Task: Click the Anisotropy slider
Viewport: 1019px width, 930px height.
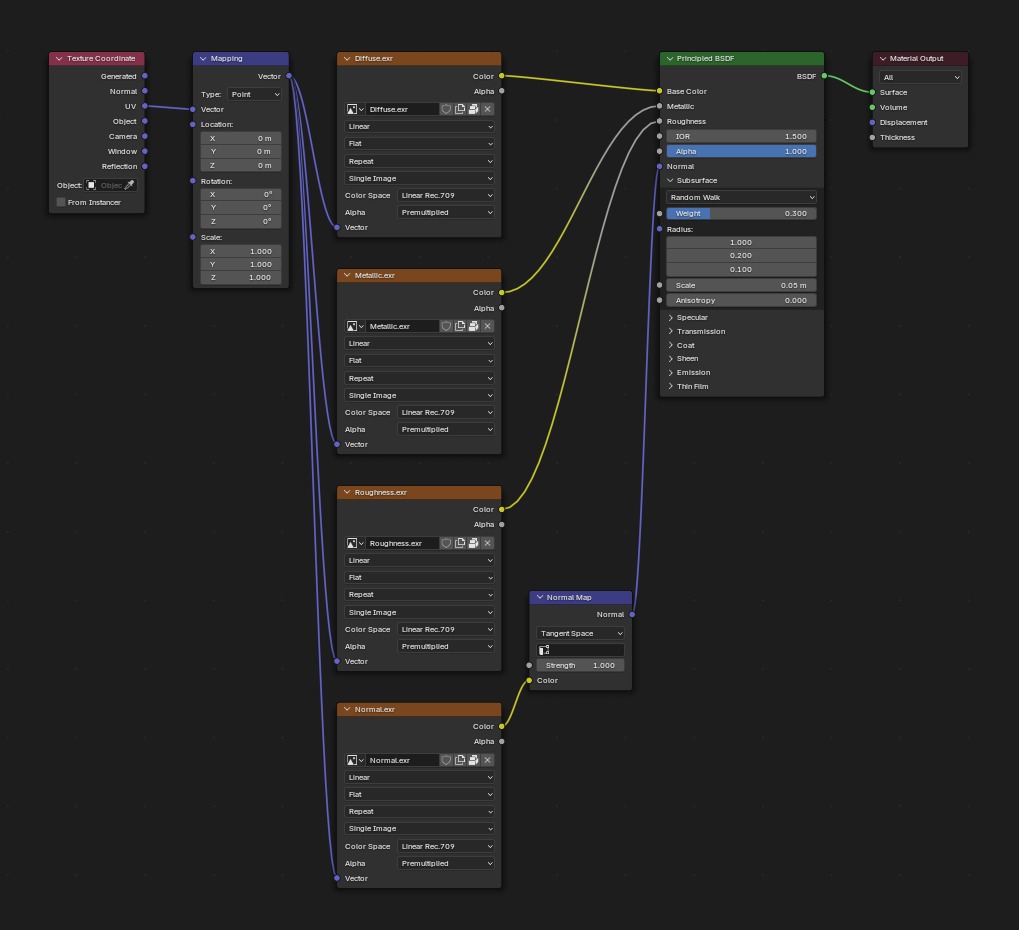Action: click(x=741, y=300)
